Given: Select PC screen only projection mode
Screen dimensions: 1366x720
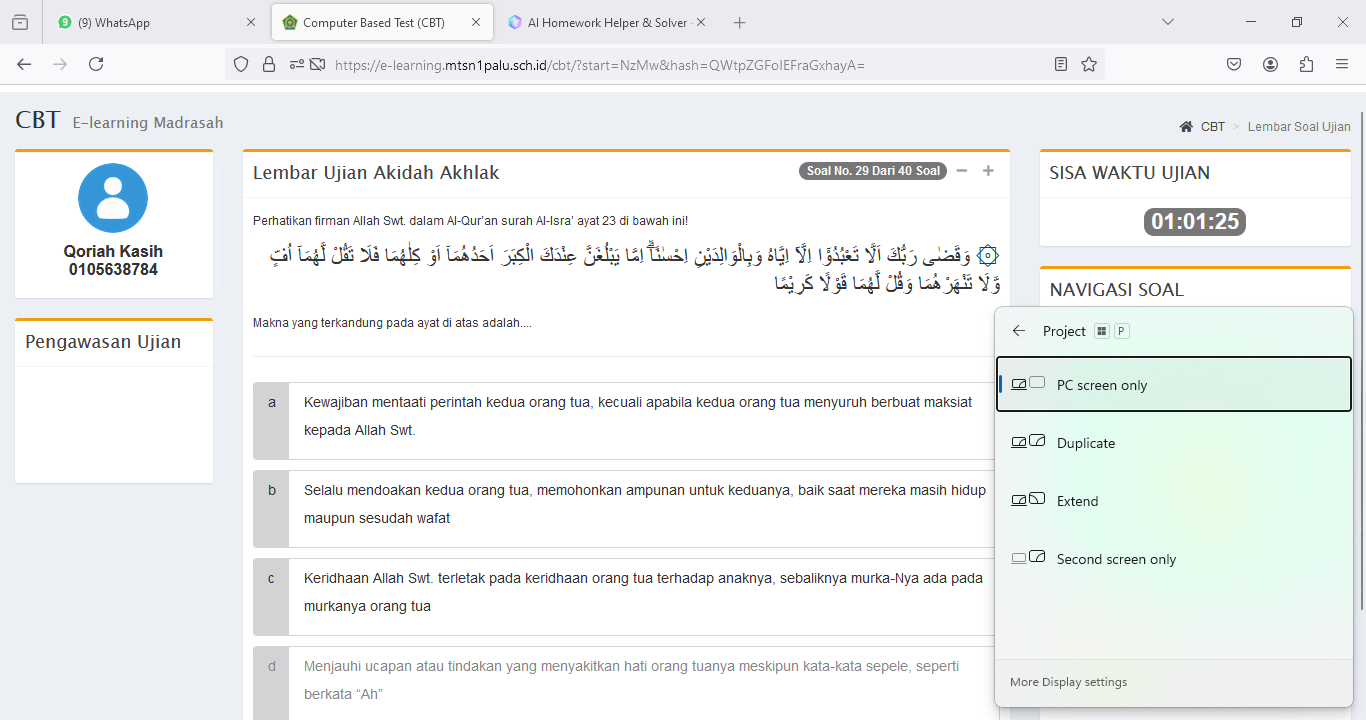Looking at the screenshot, I should (1174, 385).
